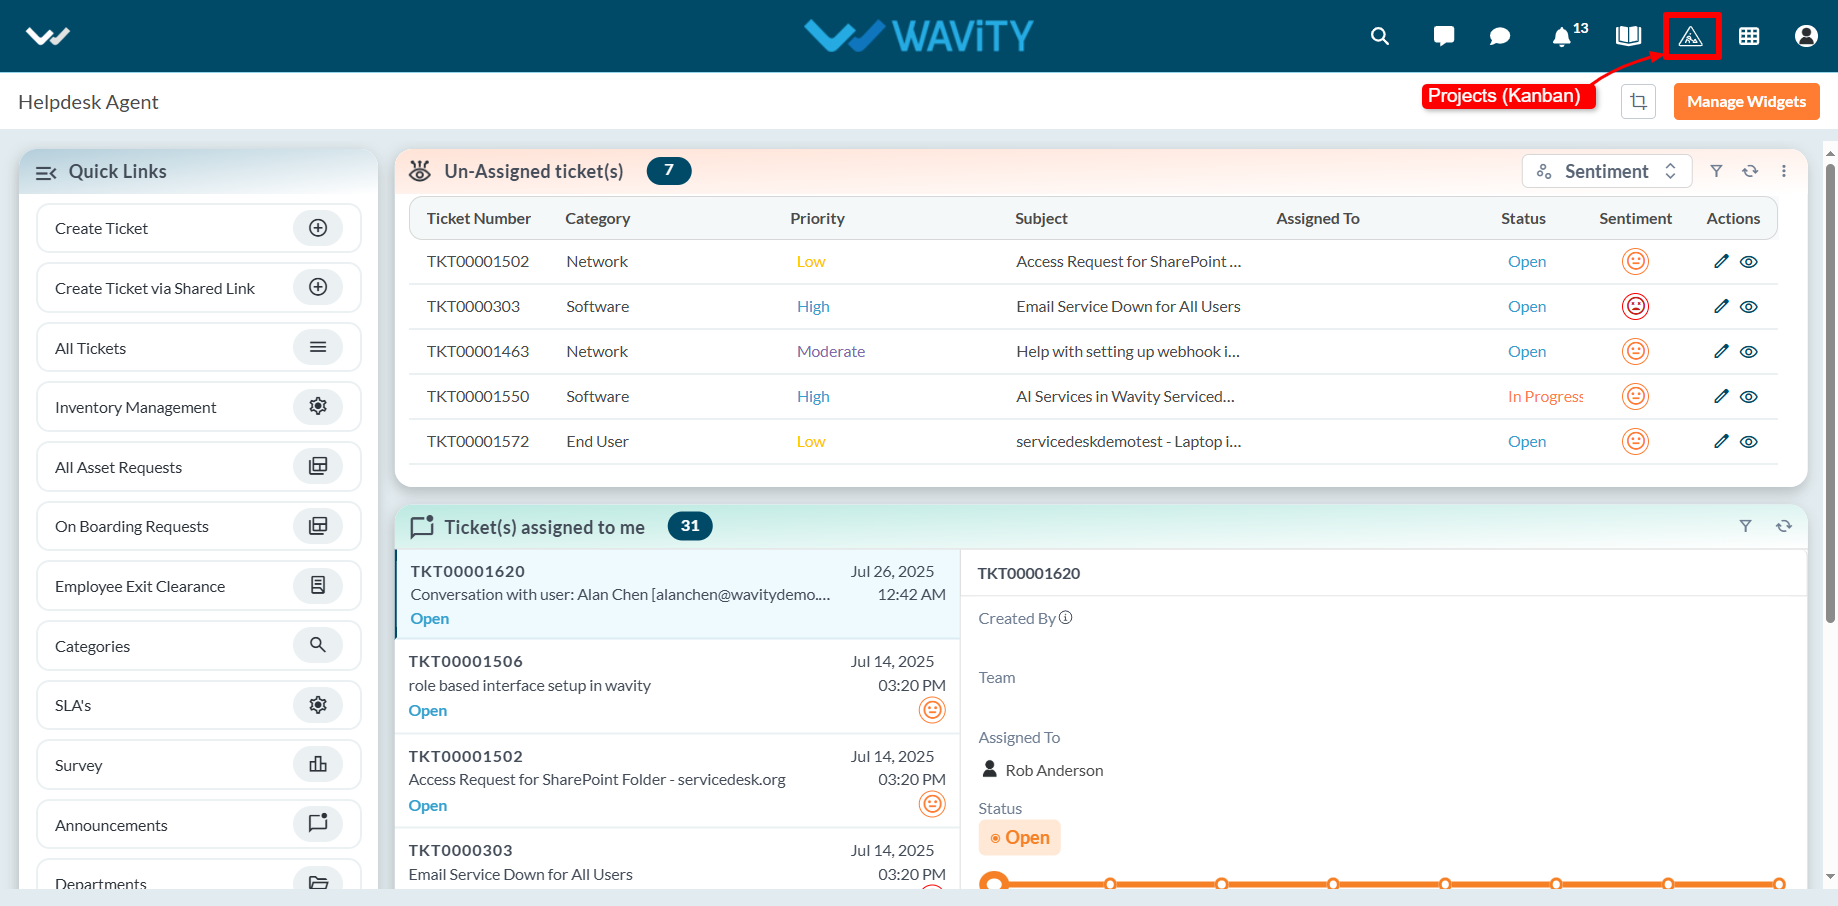
Task: Click the All Tickets list icon
Action: [x=318, y=347]
